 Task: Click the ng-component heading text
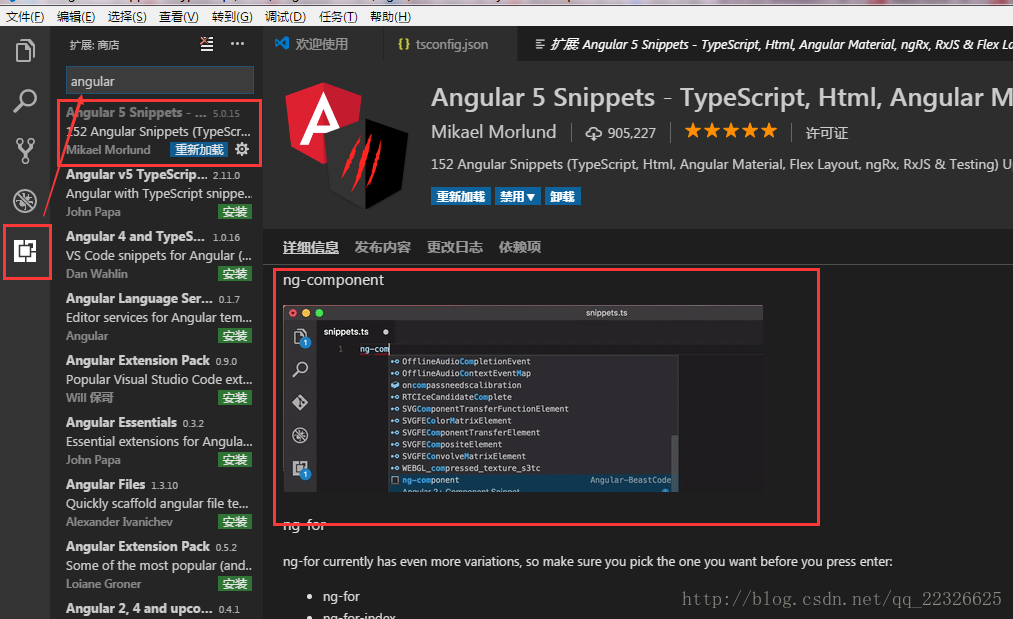pyautogui.click(x=333, y=280)
